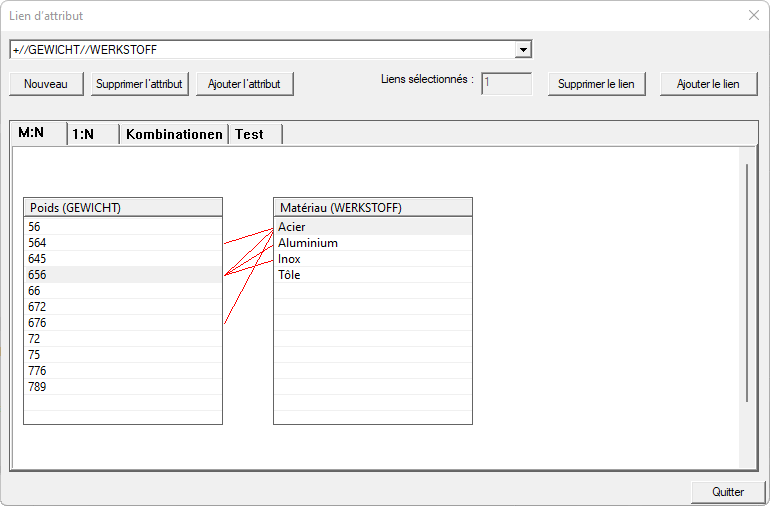This screenshot has width=770, height=506.
Task: Click the vertical scrollbar in the M:N panel
Action: [747, 283]
